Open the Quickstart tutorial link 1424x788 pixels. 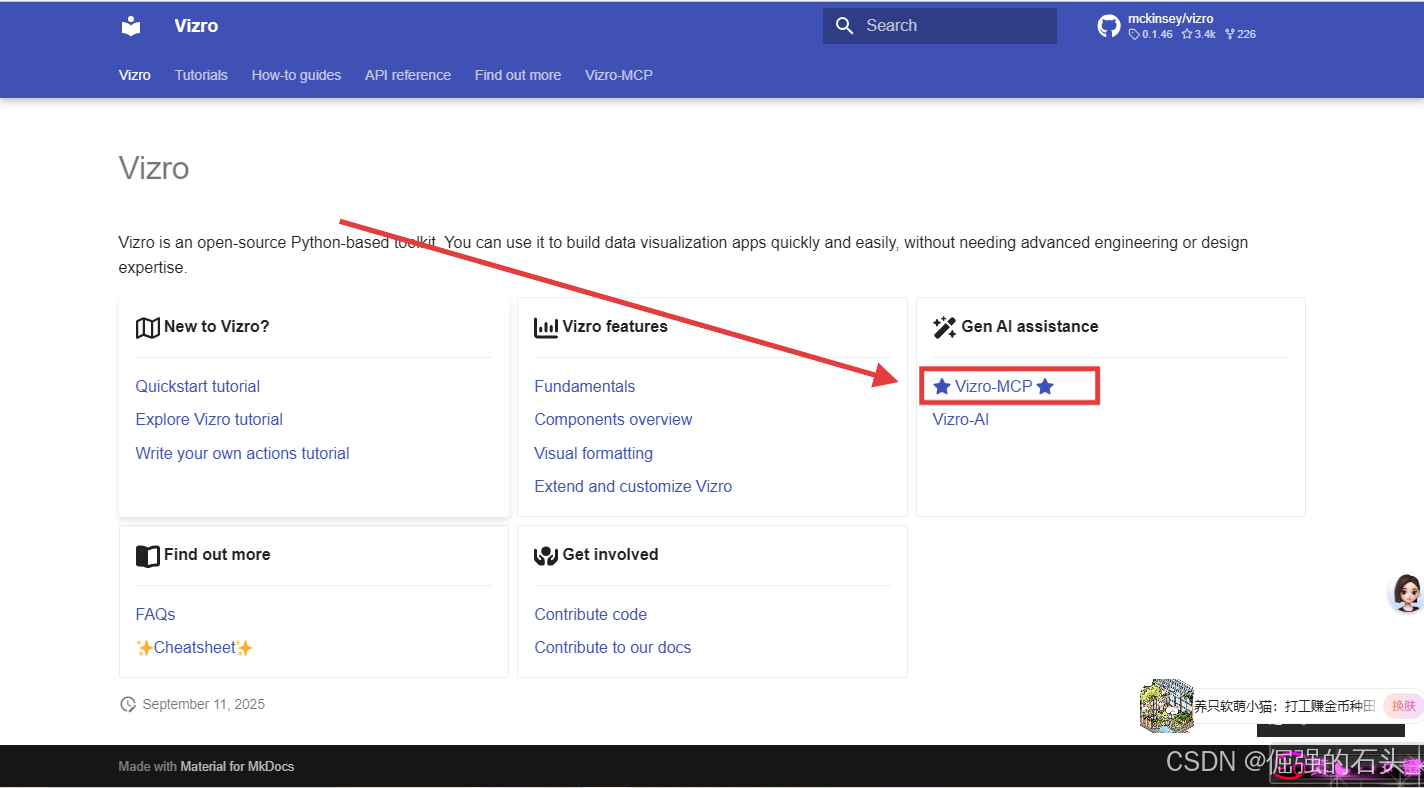(198, 386)
